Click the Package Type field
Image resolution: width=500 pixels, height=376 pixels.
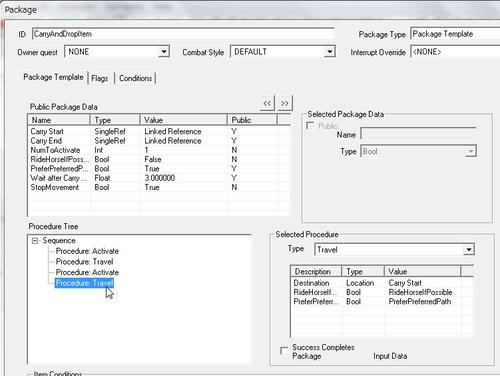(455, 34)
